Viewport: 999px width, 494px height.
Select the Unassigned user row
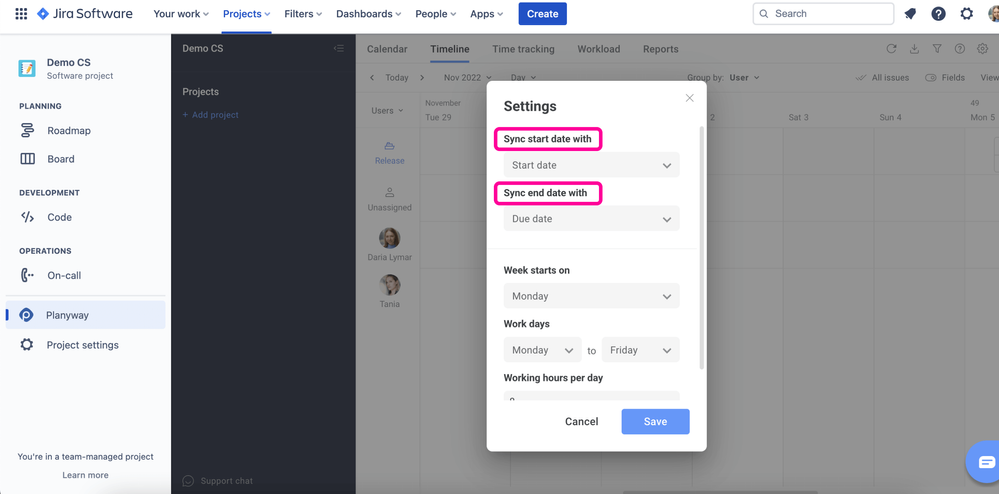389,198
